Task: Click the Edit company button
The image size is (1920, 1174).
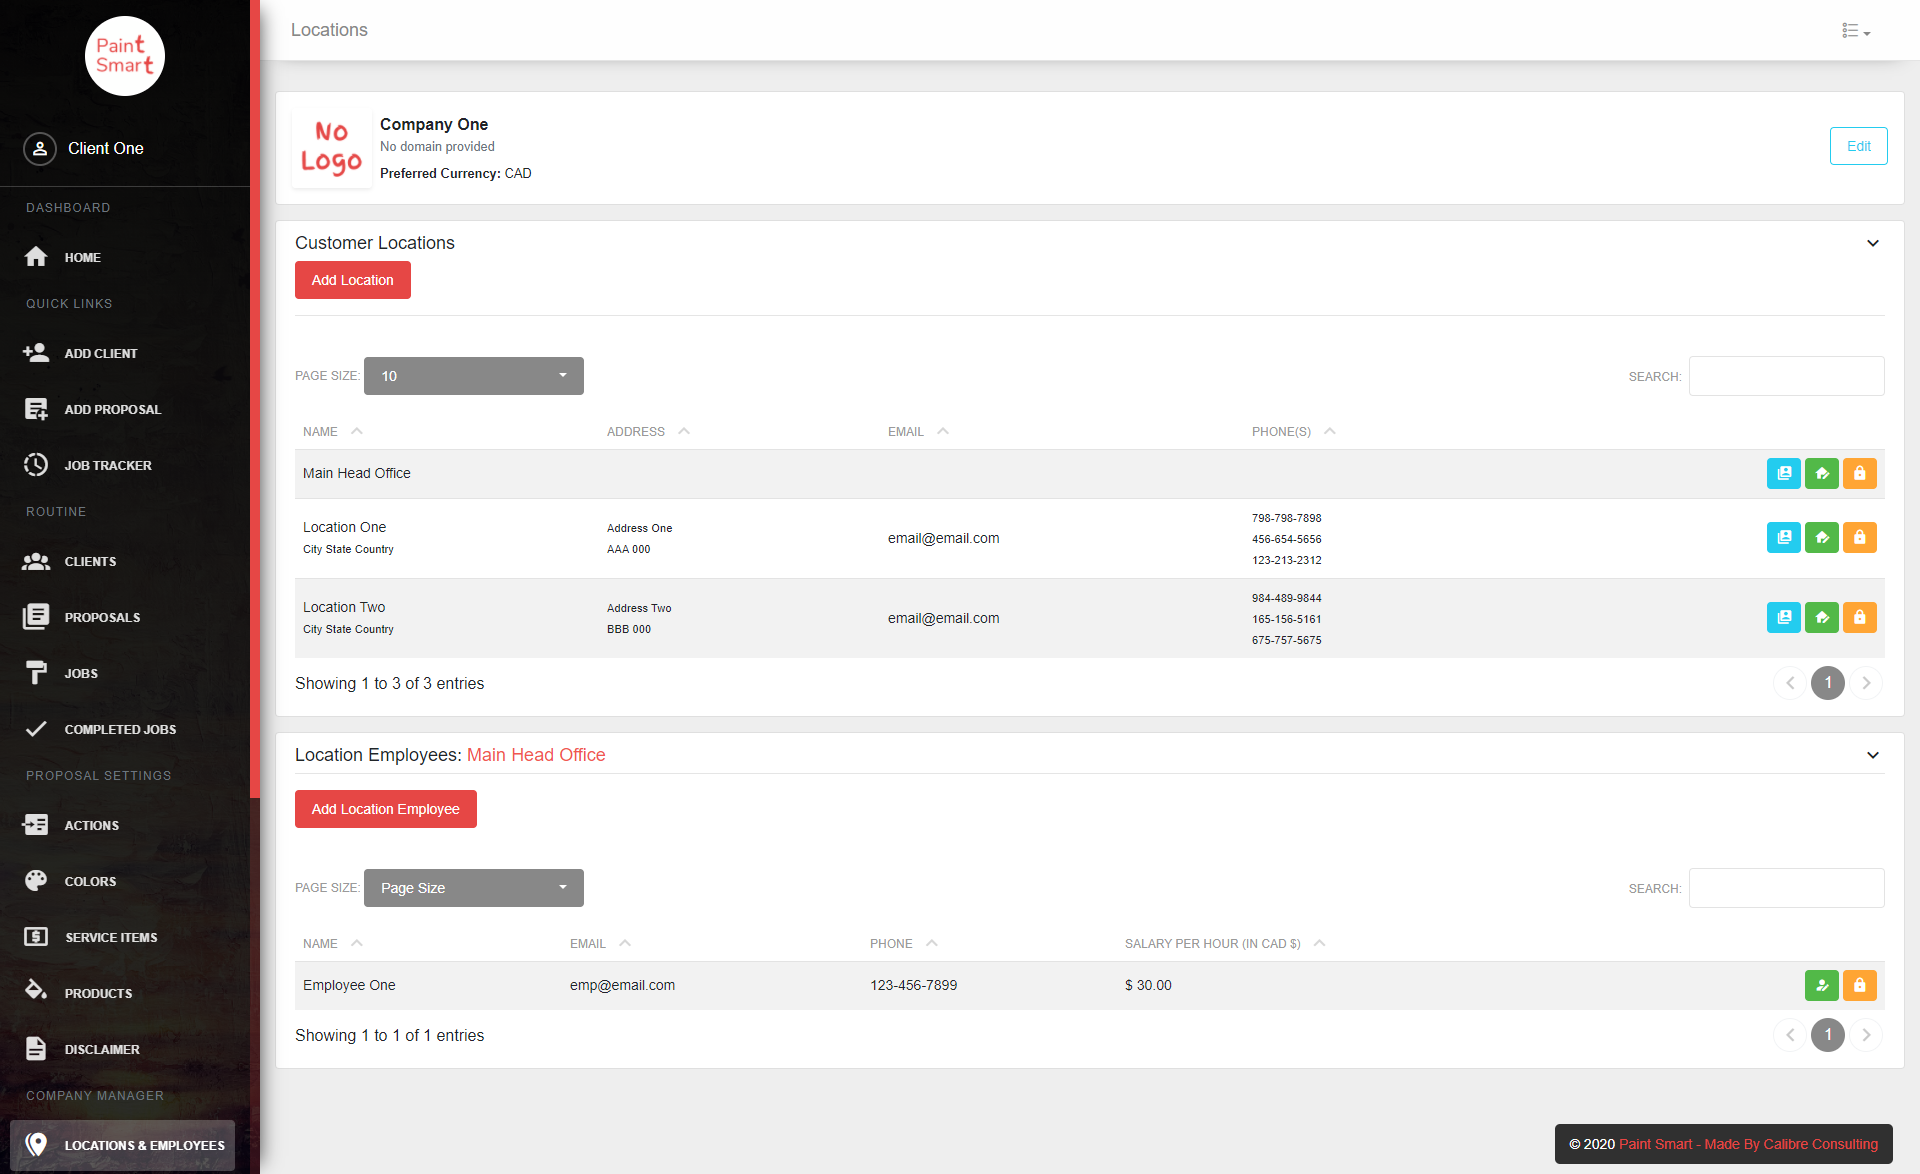Action: (x=1858, y=146)
